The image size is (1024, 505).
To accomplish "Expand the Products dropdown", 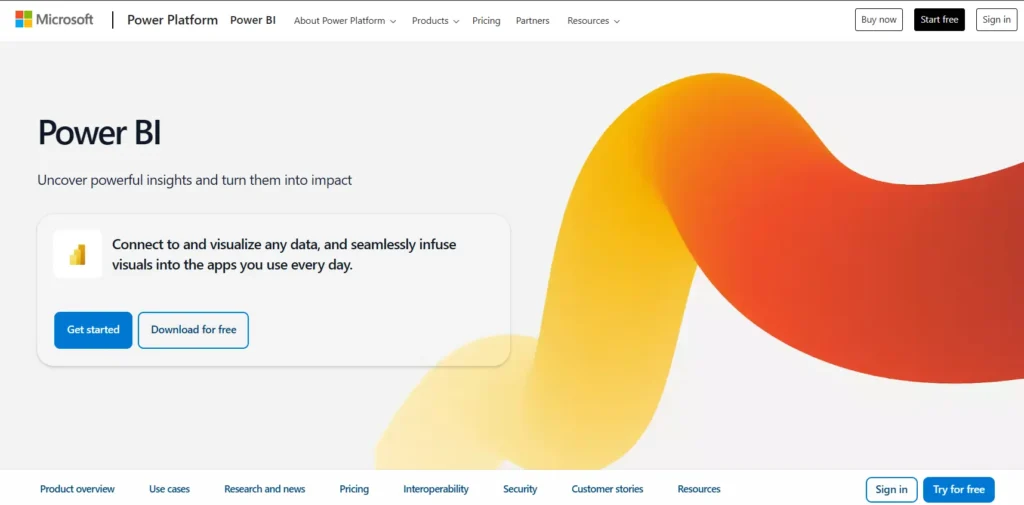I will tap(436, 21).
